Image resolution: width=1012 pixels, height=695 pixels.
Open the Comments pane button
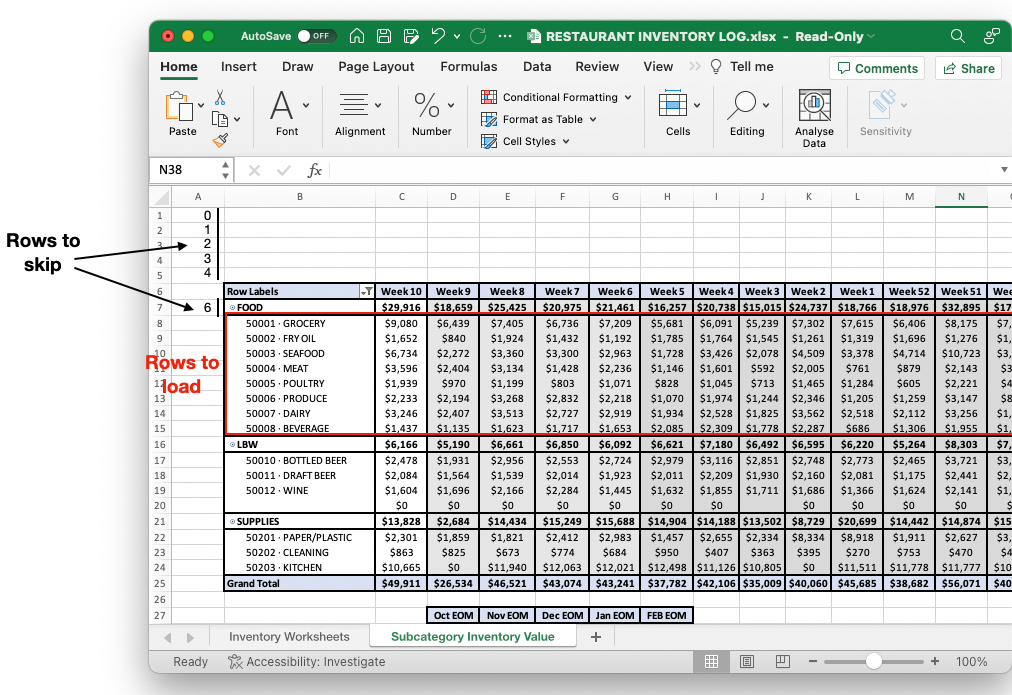(x=876, y=68)
